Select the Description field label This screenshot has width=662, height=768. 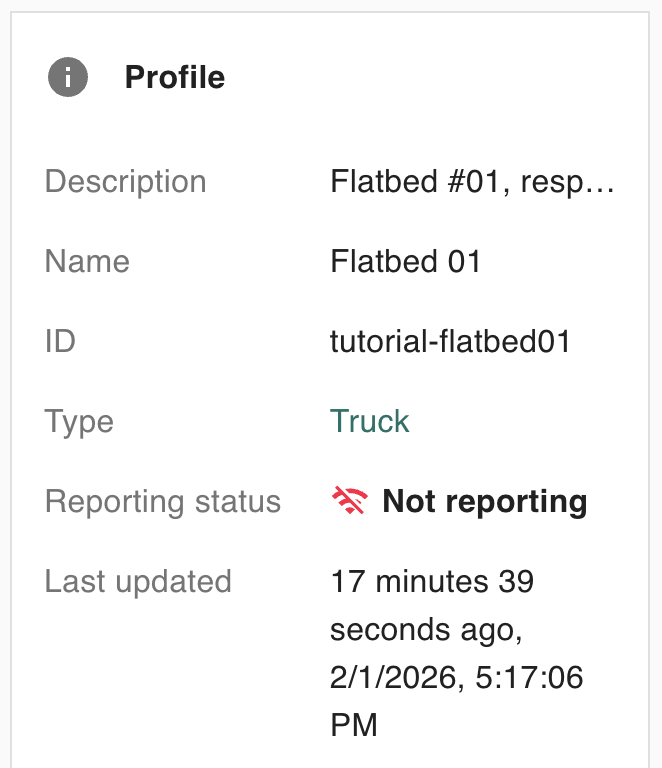tap(125, 182)
